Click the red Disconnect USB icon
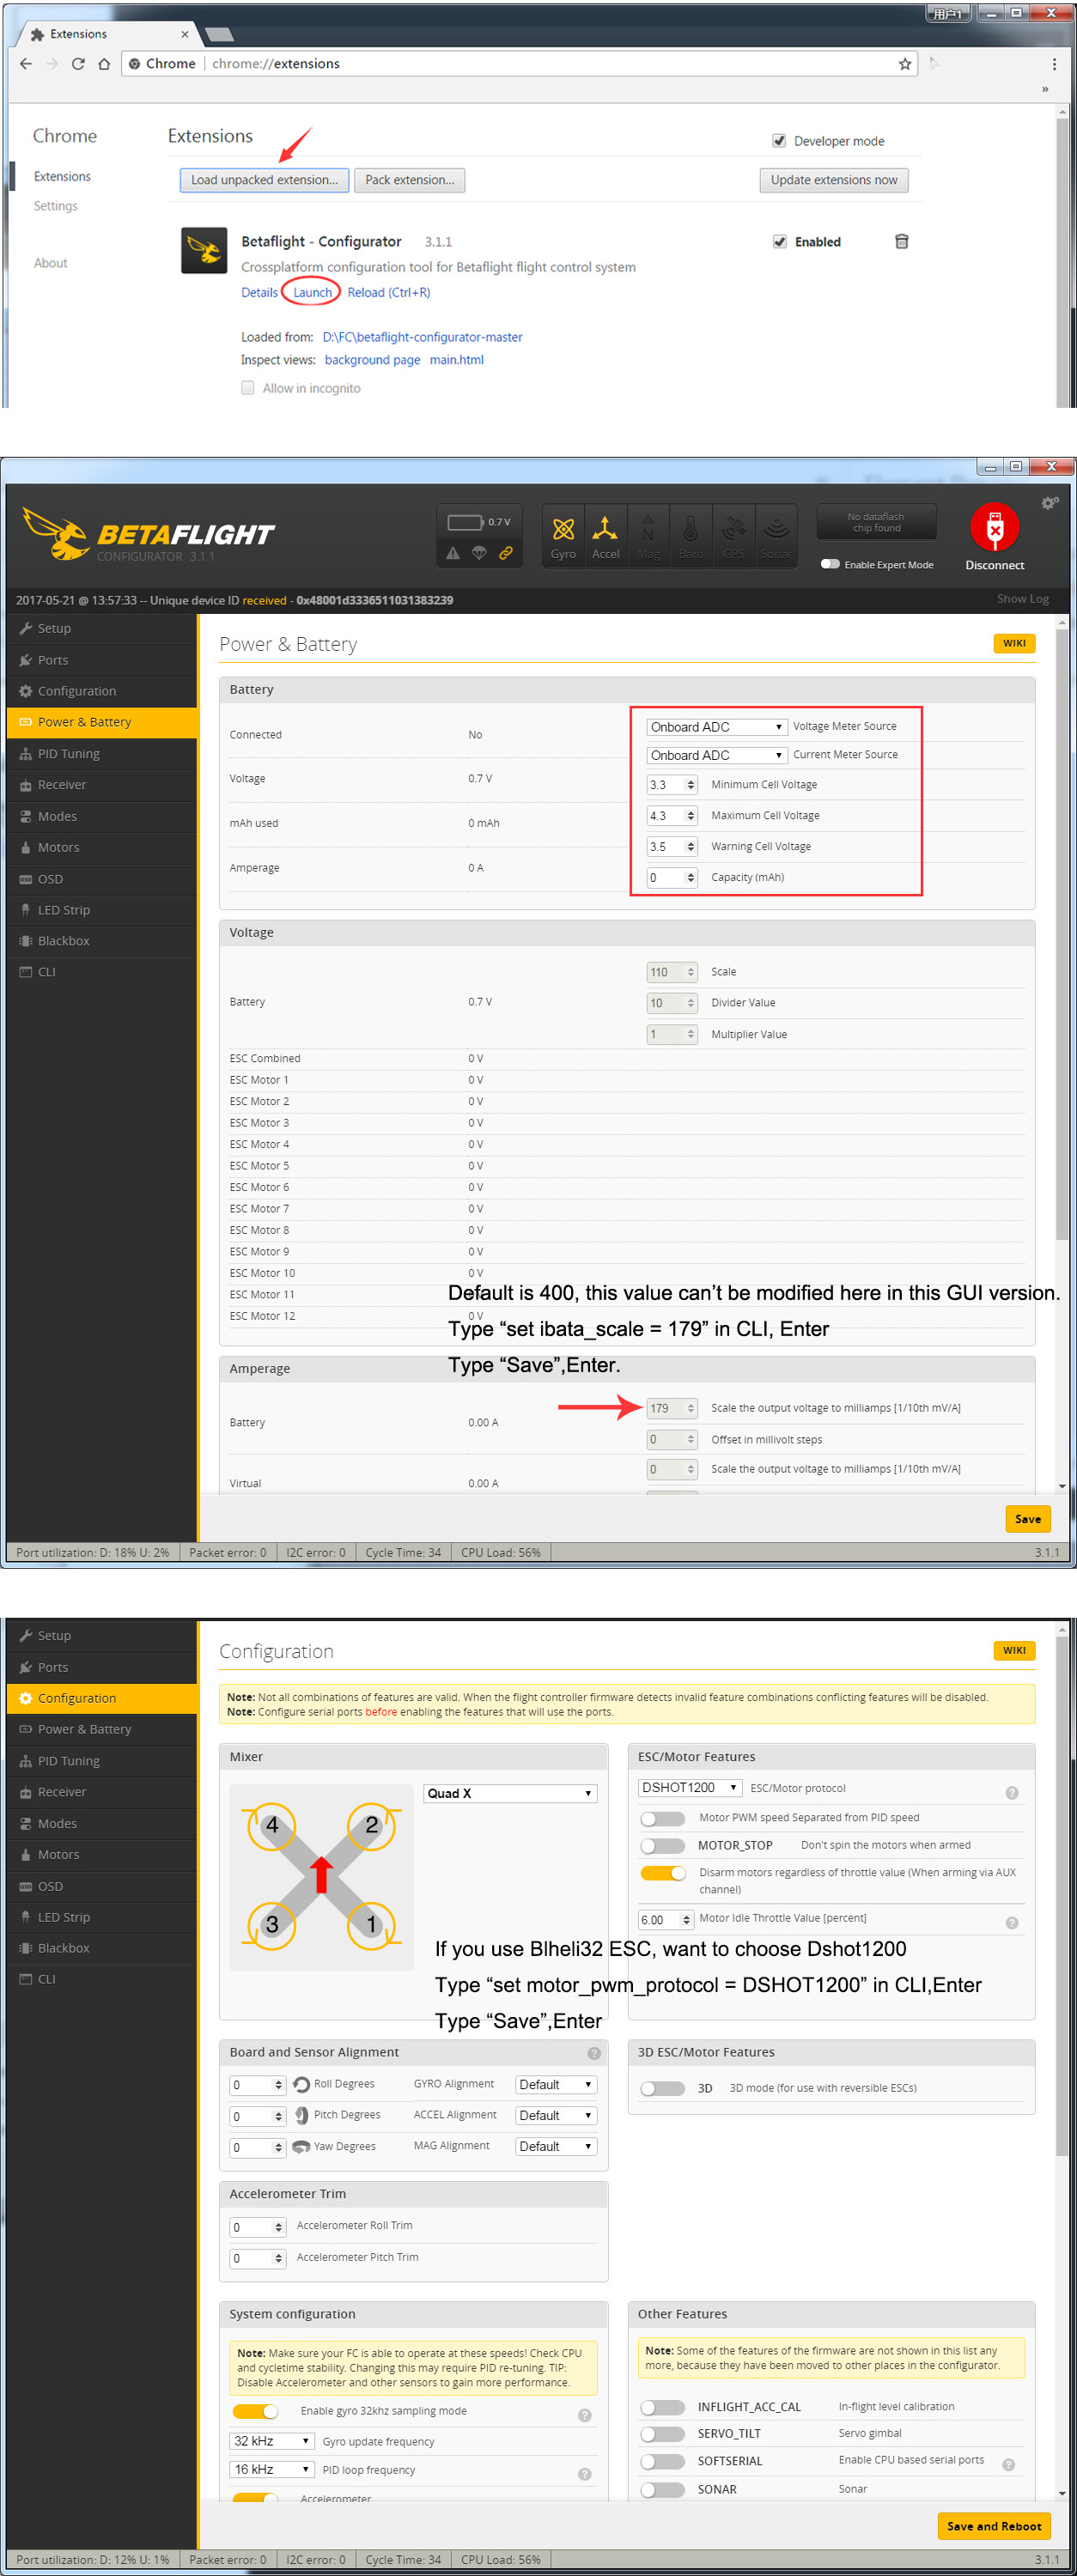The width and height of the screenshot is (1077, 2576). click(994, 527)
